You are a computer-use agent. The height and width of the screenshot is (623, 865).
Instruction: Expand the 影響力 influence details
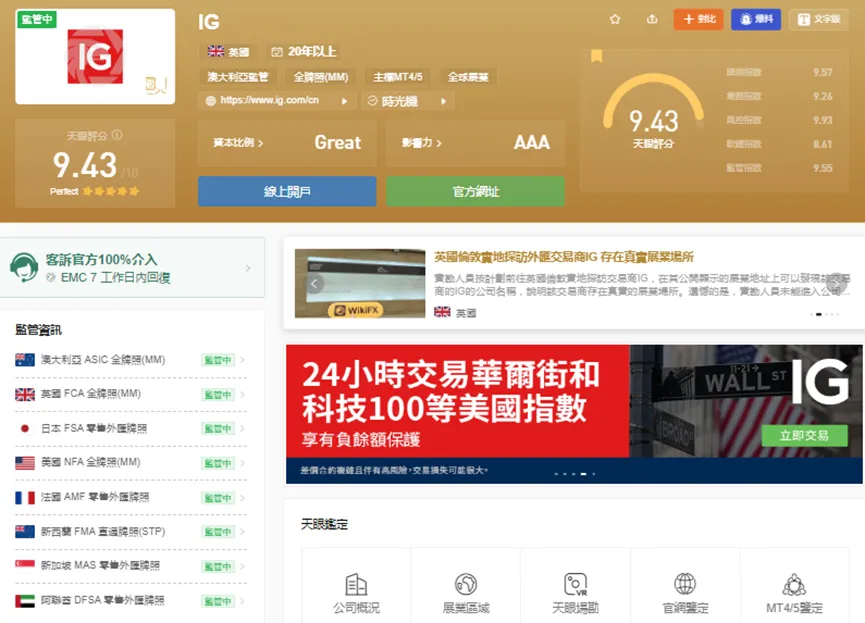point(421,143)
